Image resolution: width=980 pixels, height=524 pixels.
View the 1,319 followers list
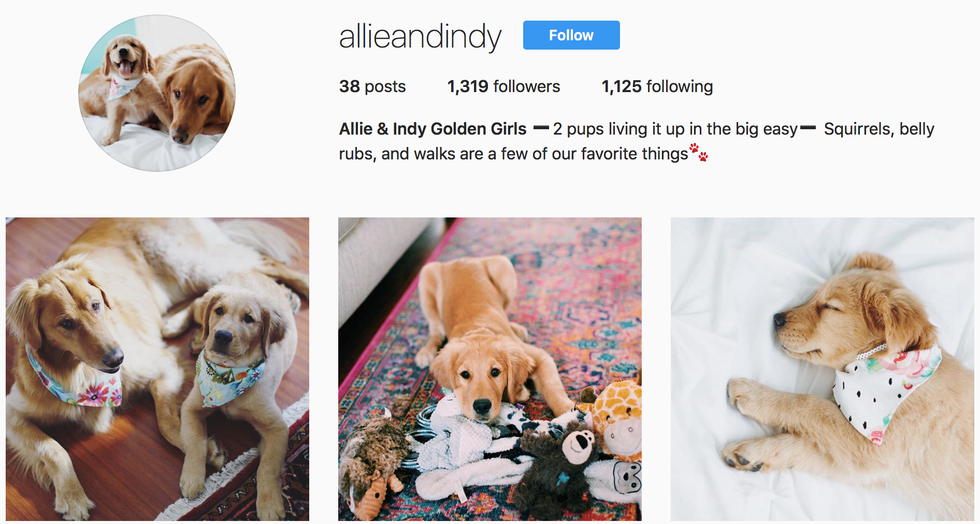(x=504, y=86)
